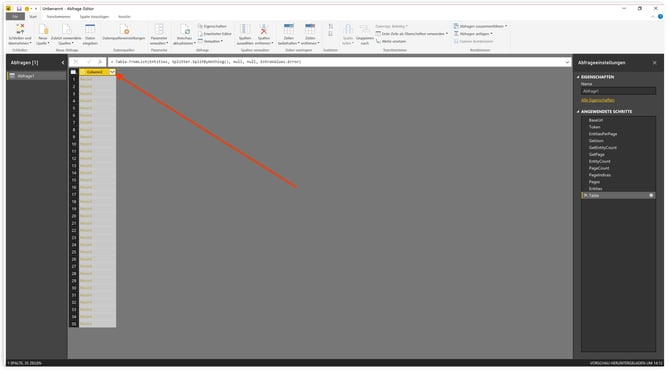Screen dimensions: 670x374
Task: Click row 1 cell in Column1
Action: (x=97, y=80)
